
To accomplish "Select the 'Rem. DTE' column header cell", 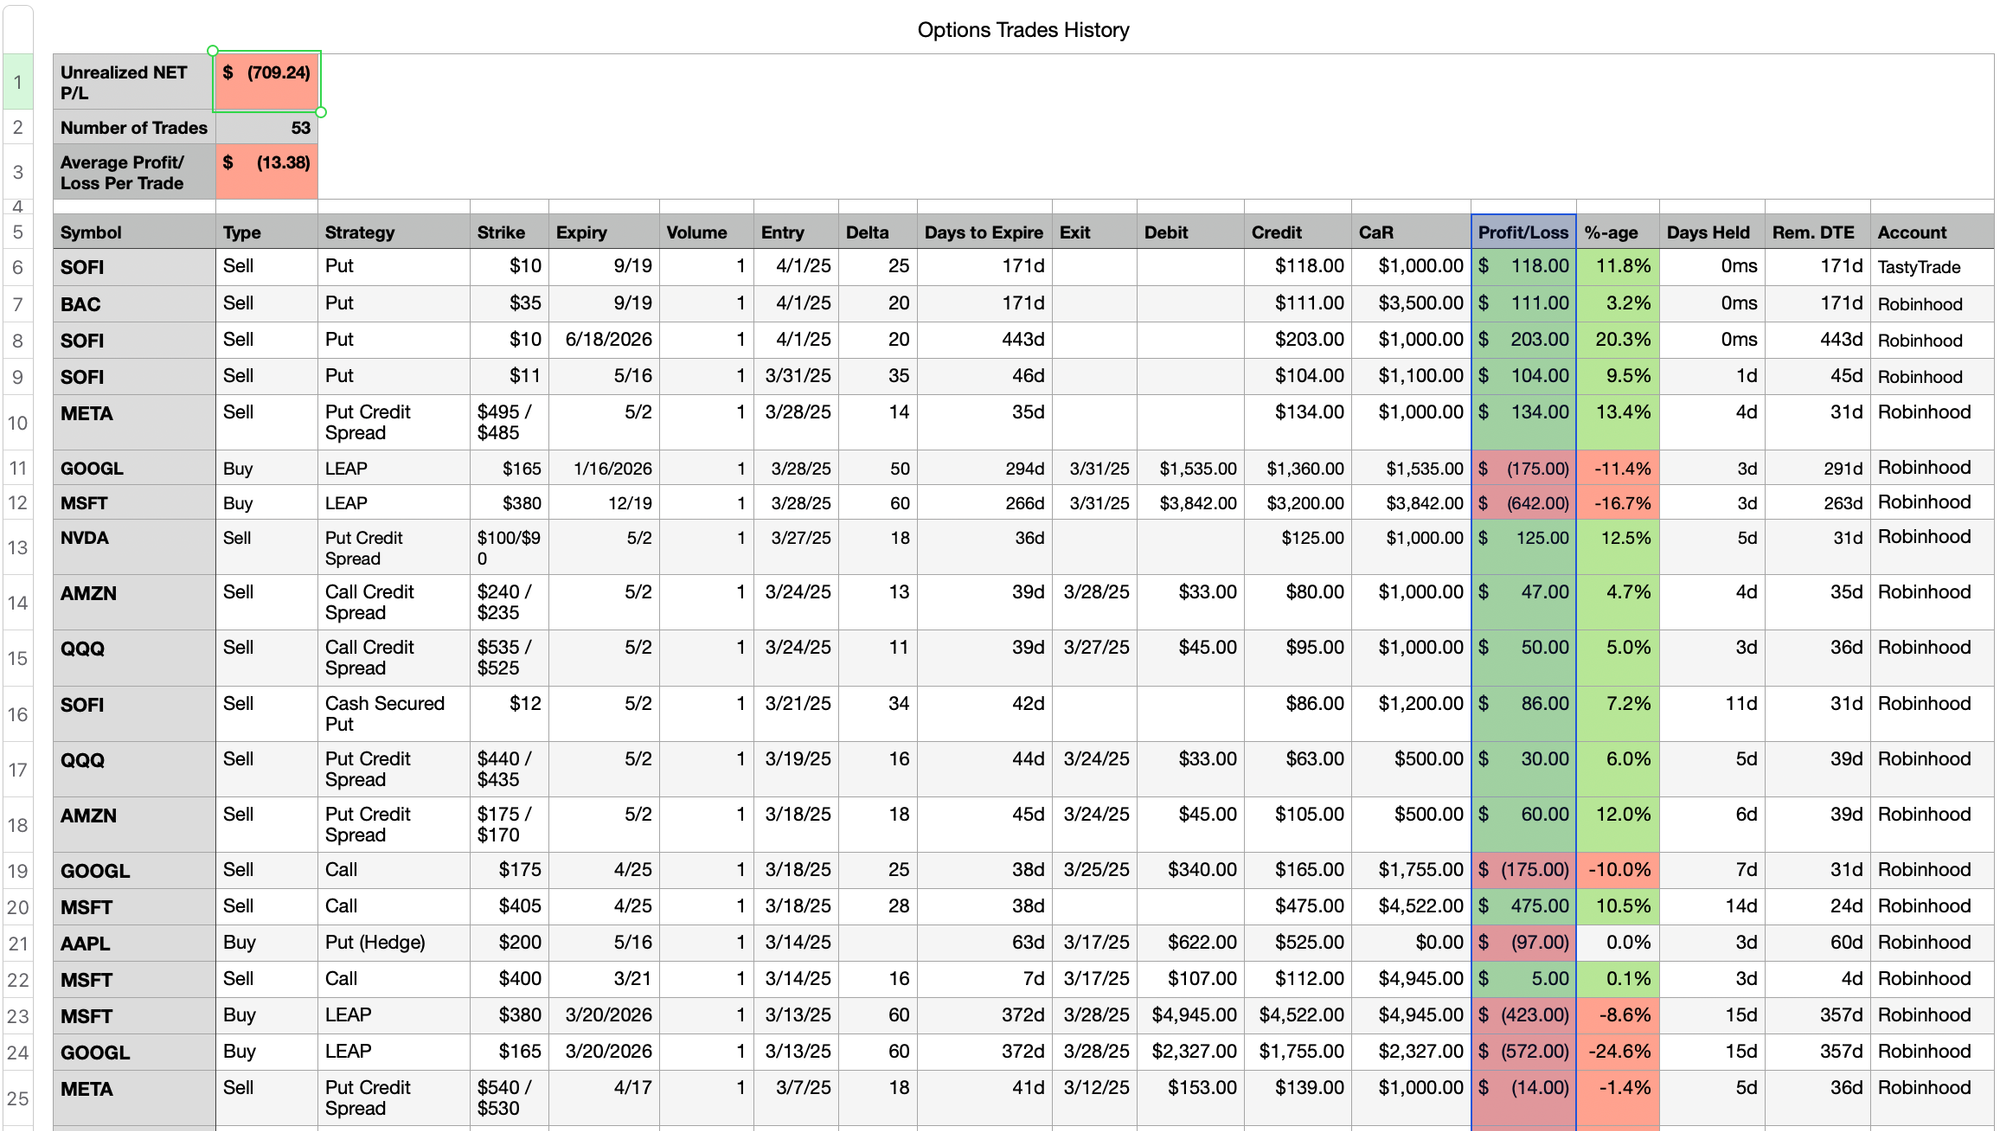I will [x=1817, y=232].
